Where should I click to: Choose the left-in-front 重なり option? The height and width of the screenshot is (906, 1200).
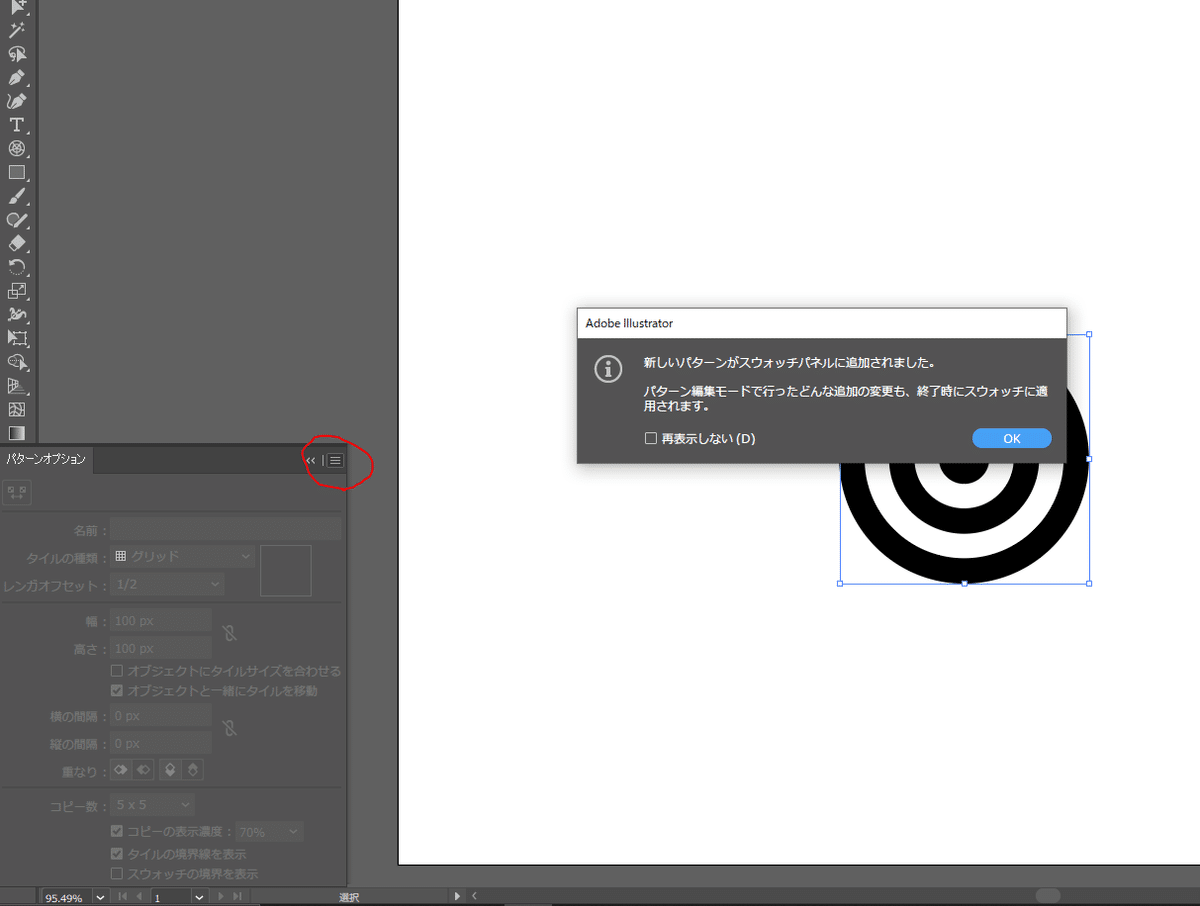(121, 770)
